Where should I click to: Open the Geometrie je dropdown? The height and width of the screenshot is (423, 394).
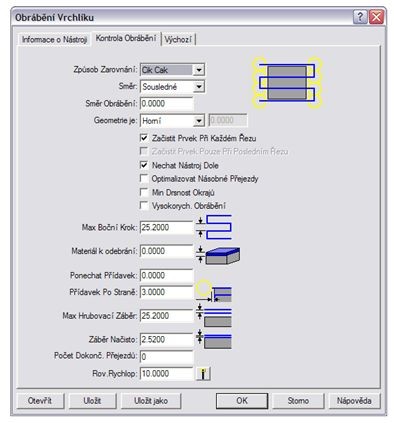point(199,121)
